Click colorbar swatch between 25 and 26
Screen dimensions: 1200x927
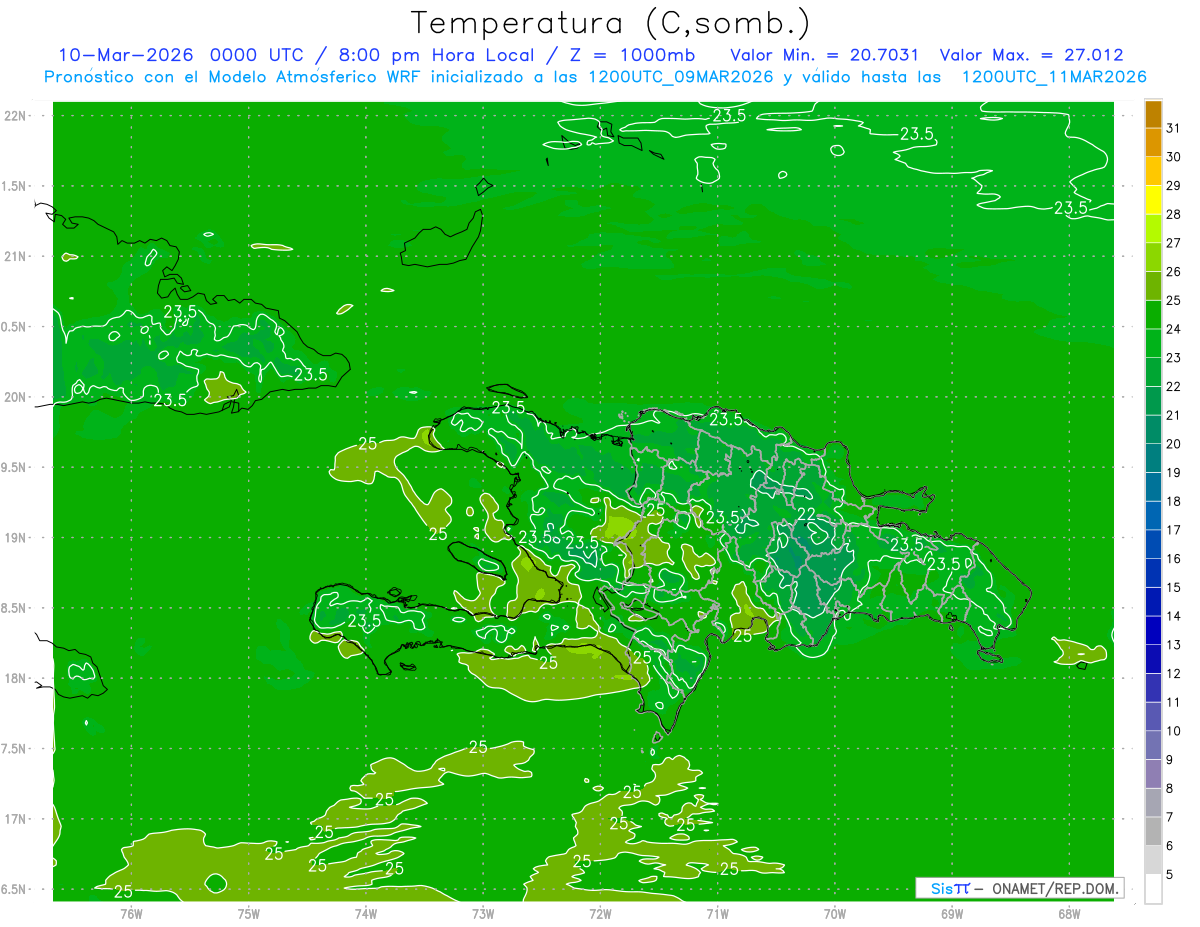[x=1153, y=286]
